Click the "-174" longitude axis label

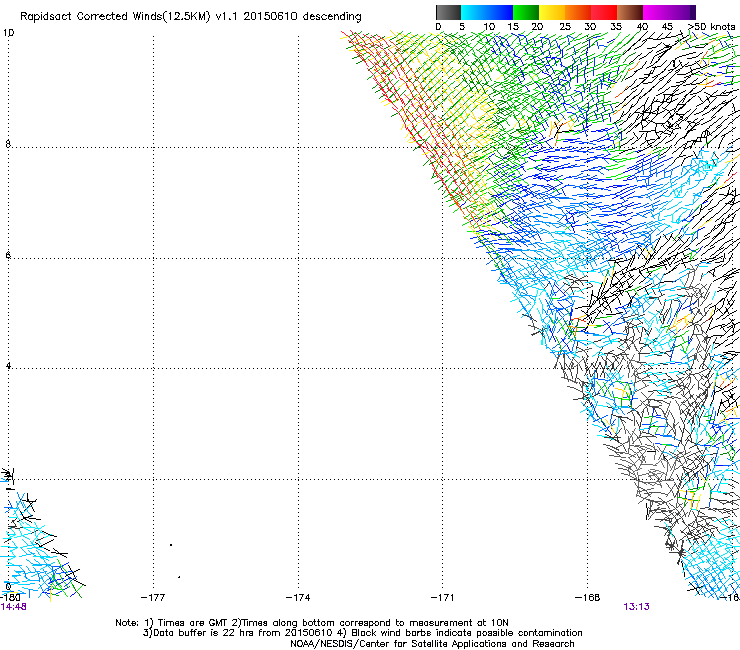point(298,598)
